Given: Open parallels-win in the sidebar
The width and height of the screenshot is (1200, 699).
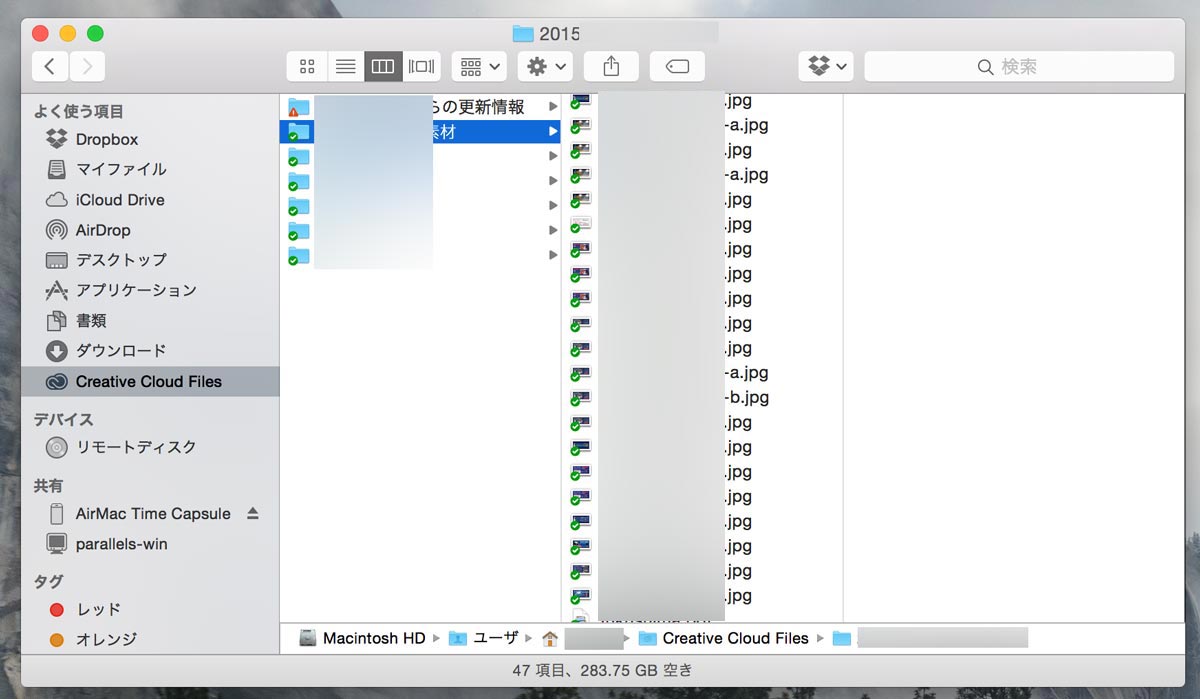Looking at the screenshot, I should (150, 544).
